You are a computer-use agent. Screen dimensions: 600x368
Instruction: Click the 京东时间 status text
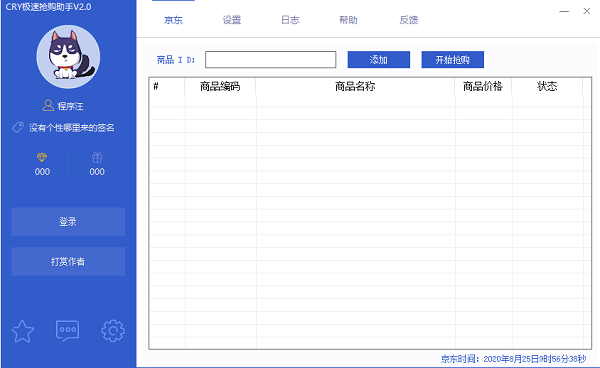[514, 359]
